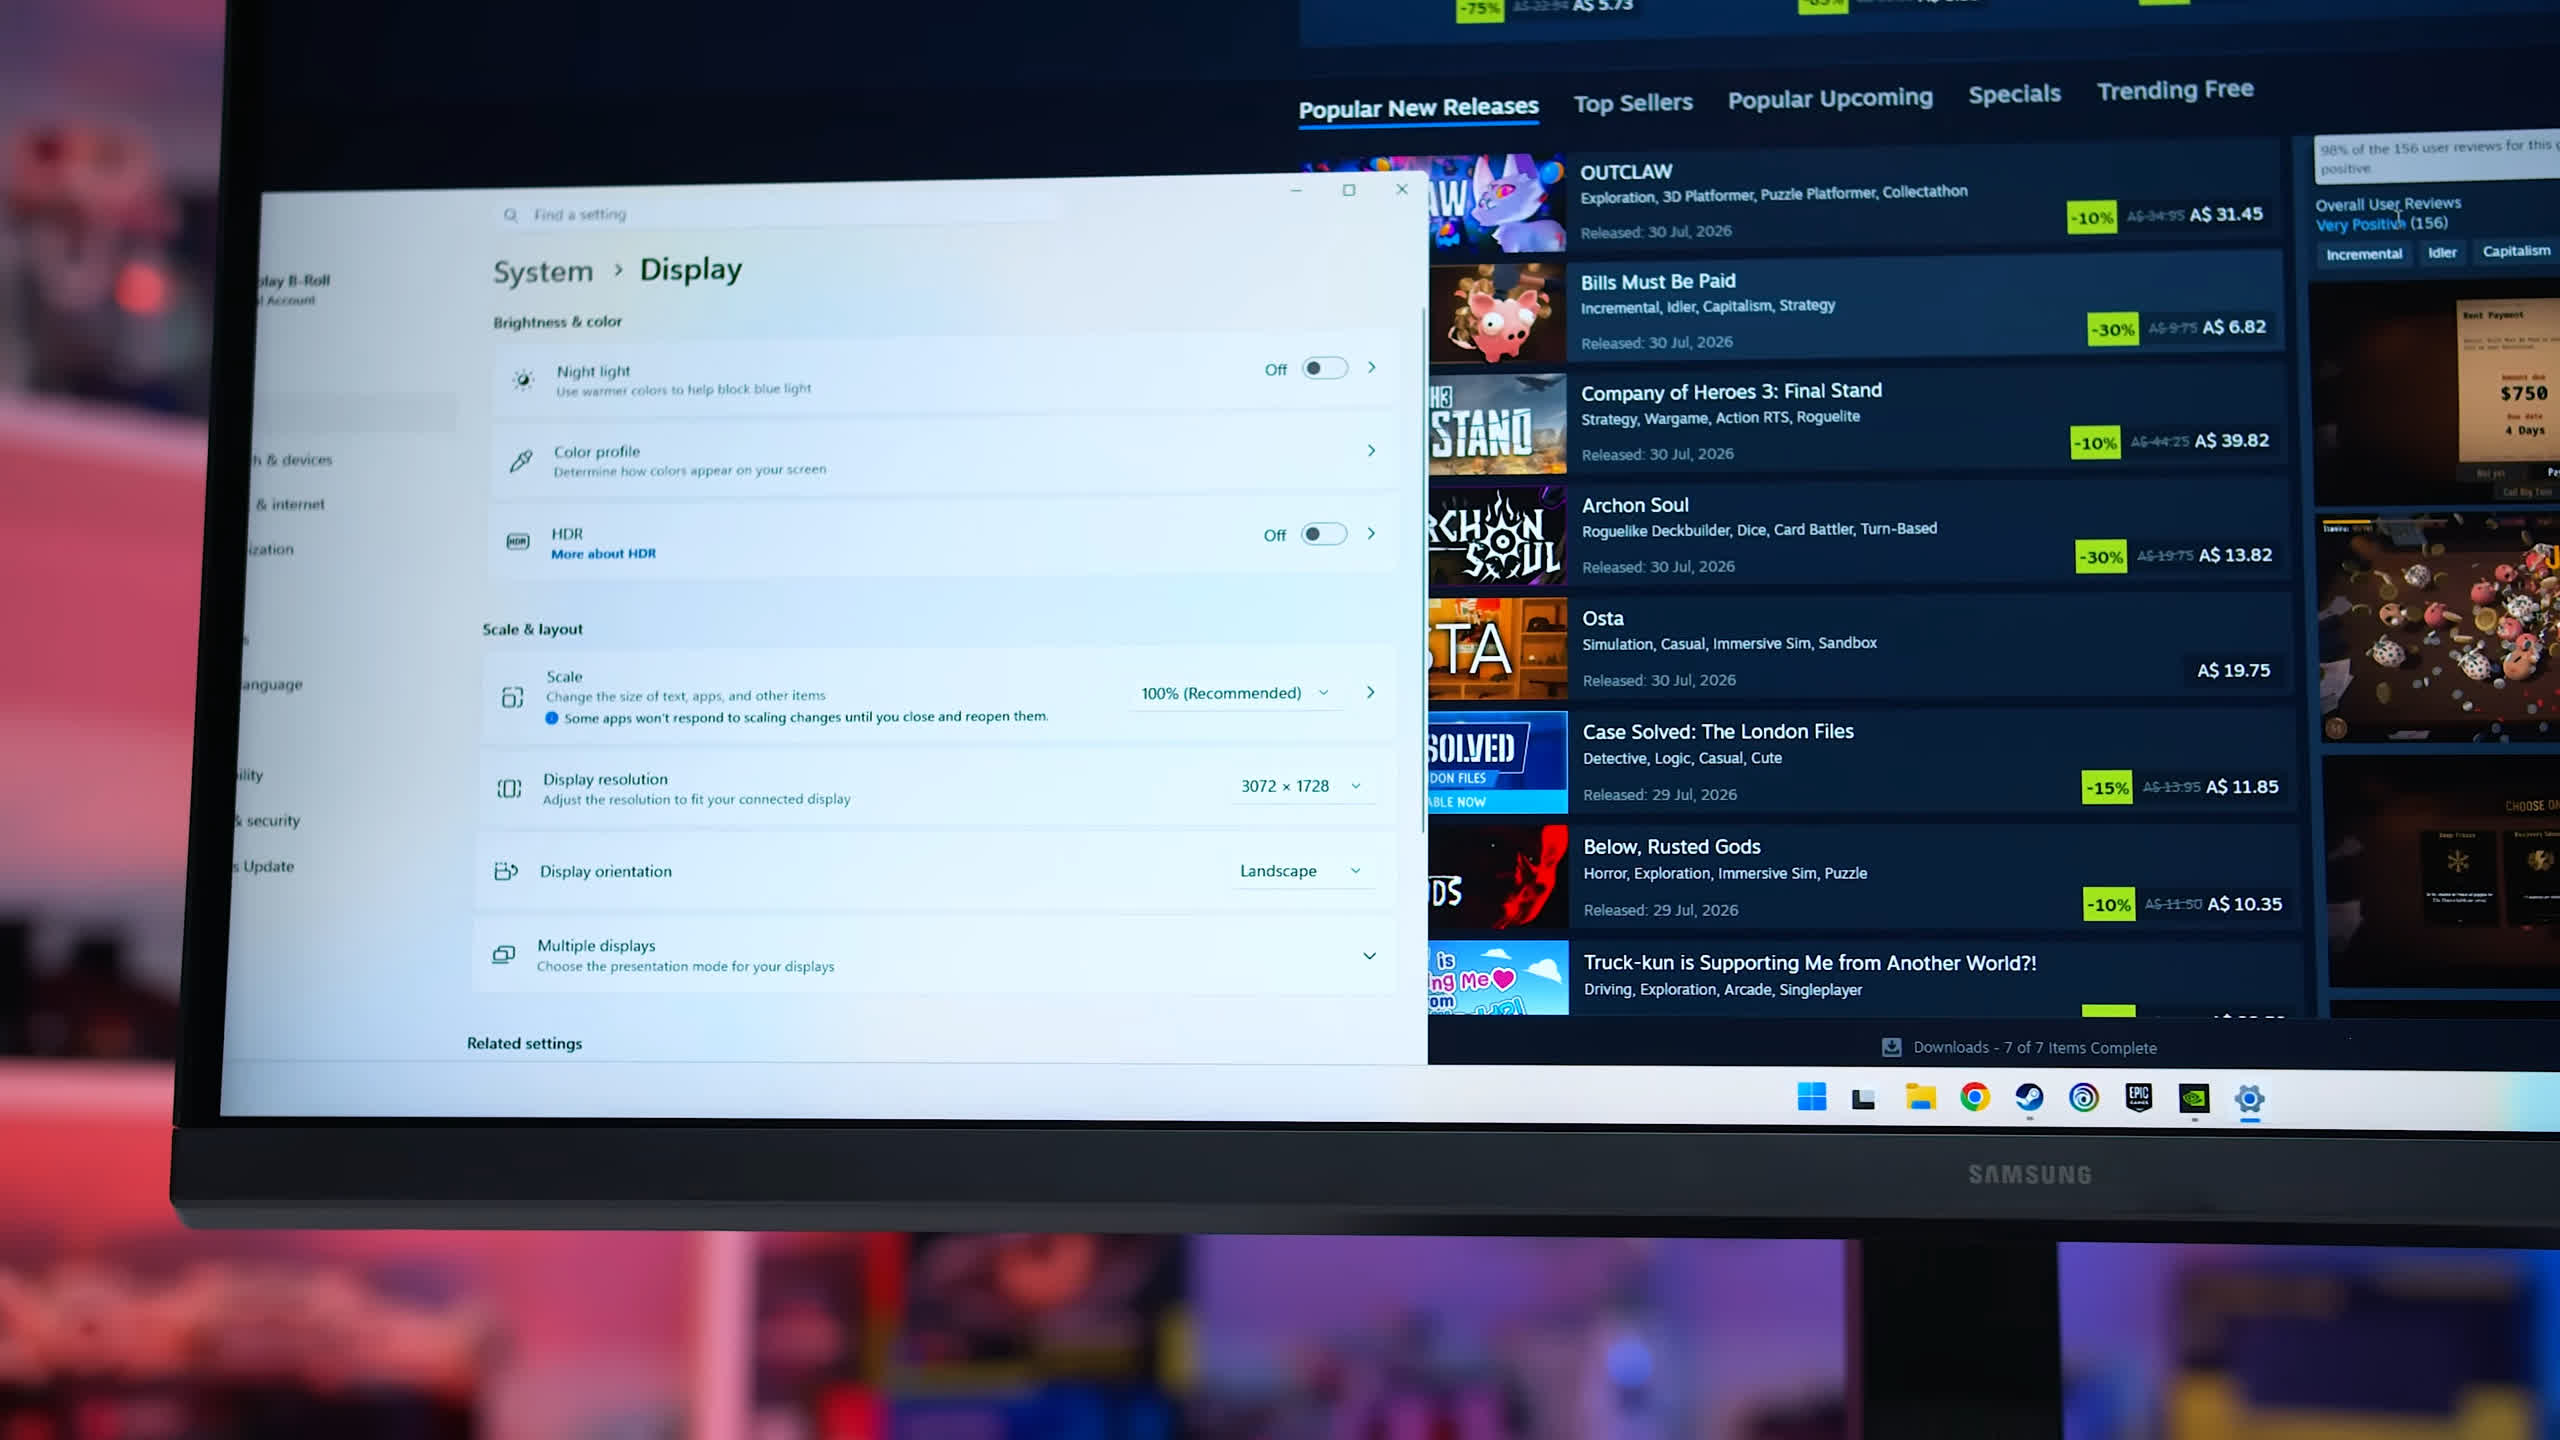Click the Settings window vertical scrollbar
This screenshot has width=2560, height=1440.
click(1423, 570)
